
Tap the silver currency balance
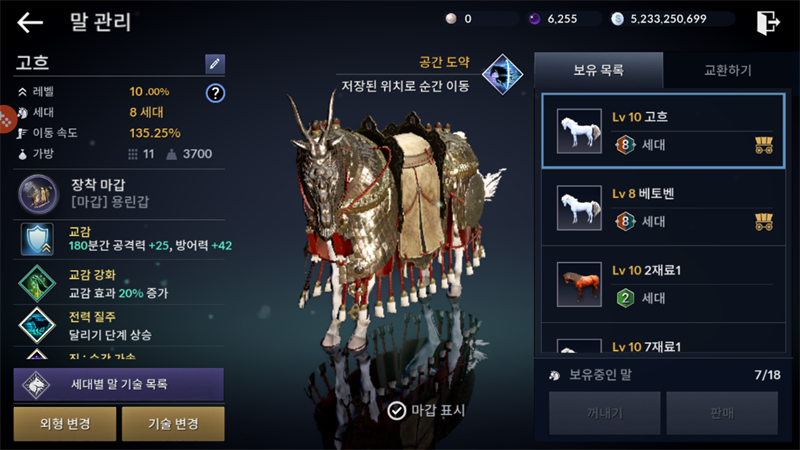click(668, 19)
